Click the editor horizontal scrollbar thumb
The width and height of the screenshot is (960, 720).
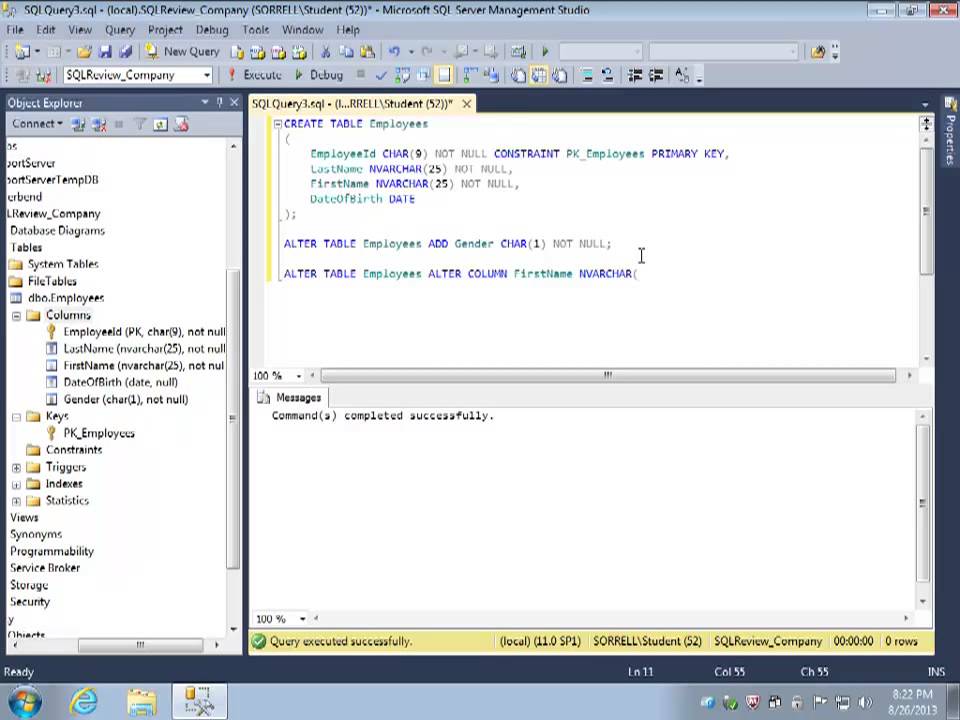[608, 375]
